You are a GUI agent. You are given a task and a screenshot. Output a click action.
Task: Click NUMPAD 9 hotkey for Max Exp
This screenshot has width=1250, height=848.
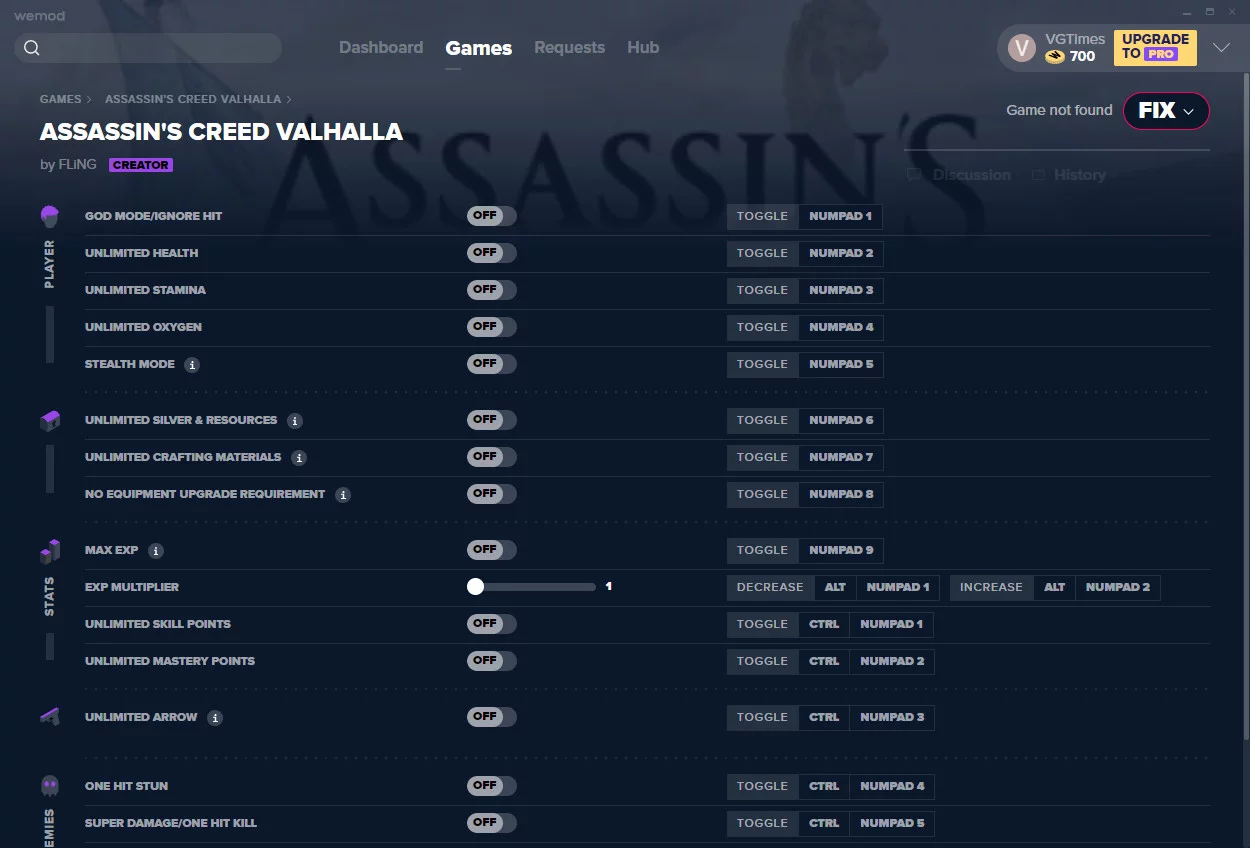pos(841,550)
